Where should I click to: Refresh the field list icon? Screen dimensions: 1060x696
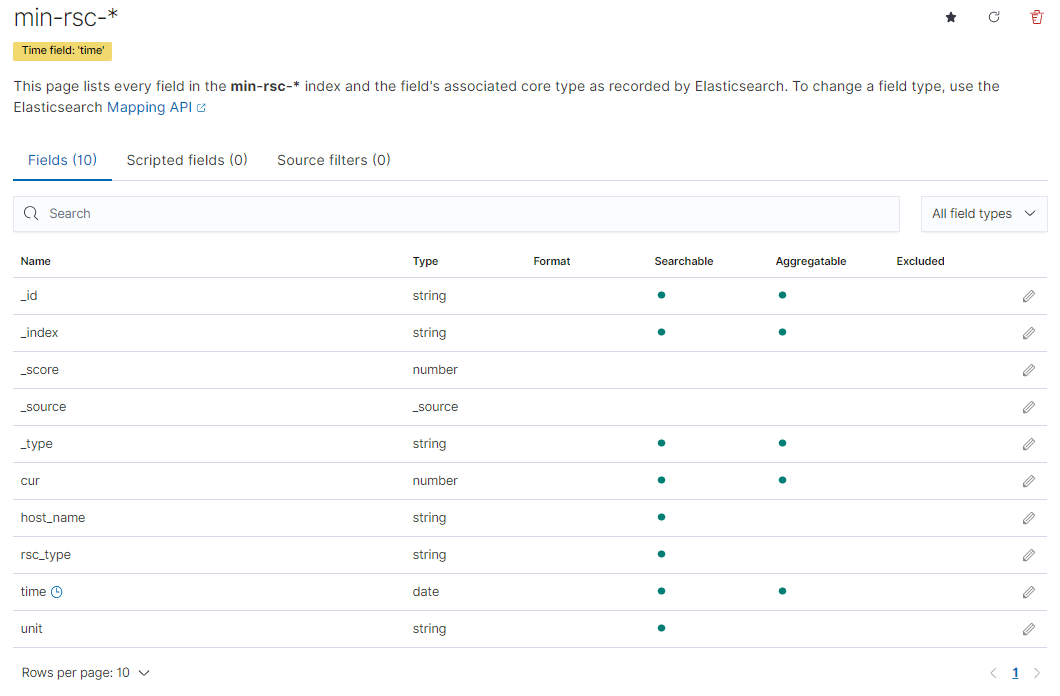click(x=994, y=17)
